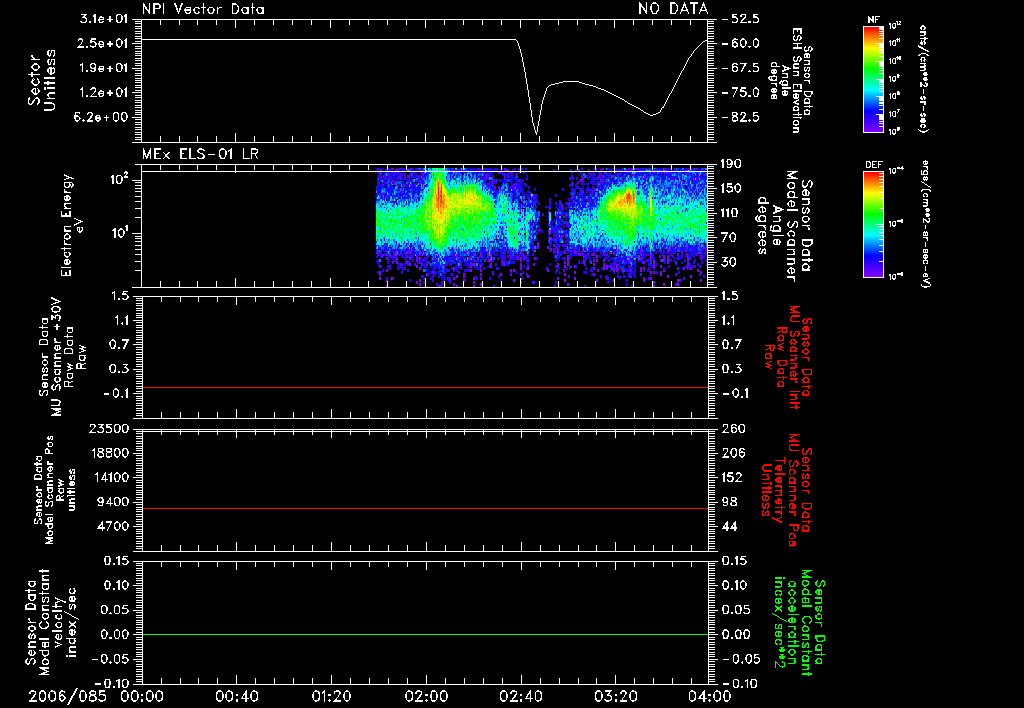Viewport: 1024px width, 708px height.
Task: Click the "-82.5" elevation tick value
Action: 741,118
